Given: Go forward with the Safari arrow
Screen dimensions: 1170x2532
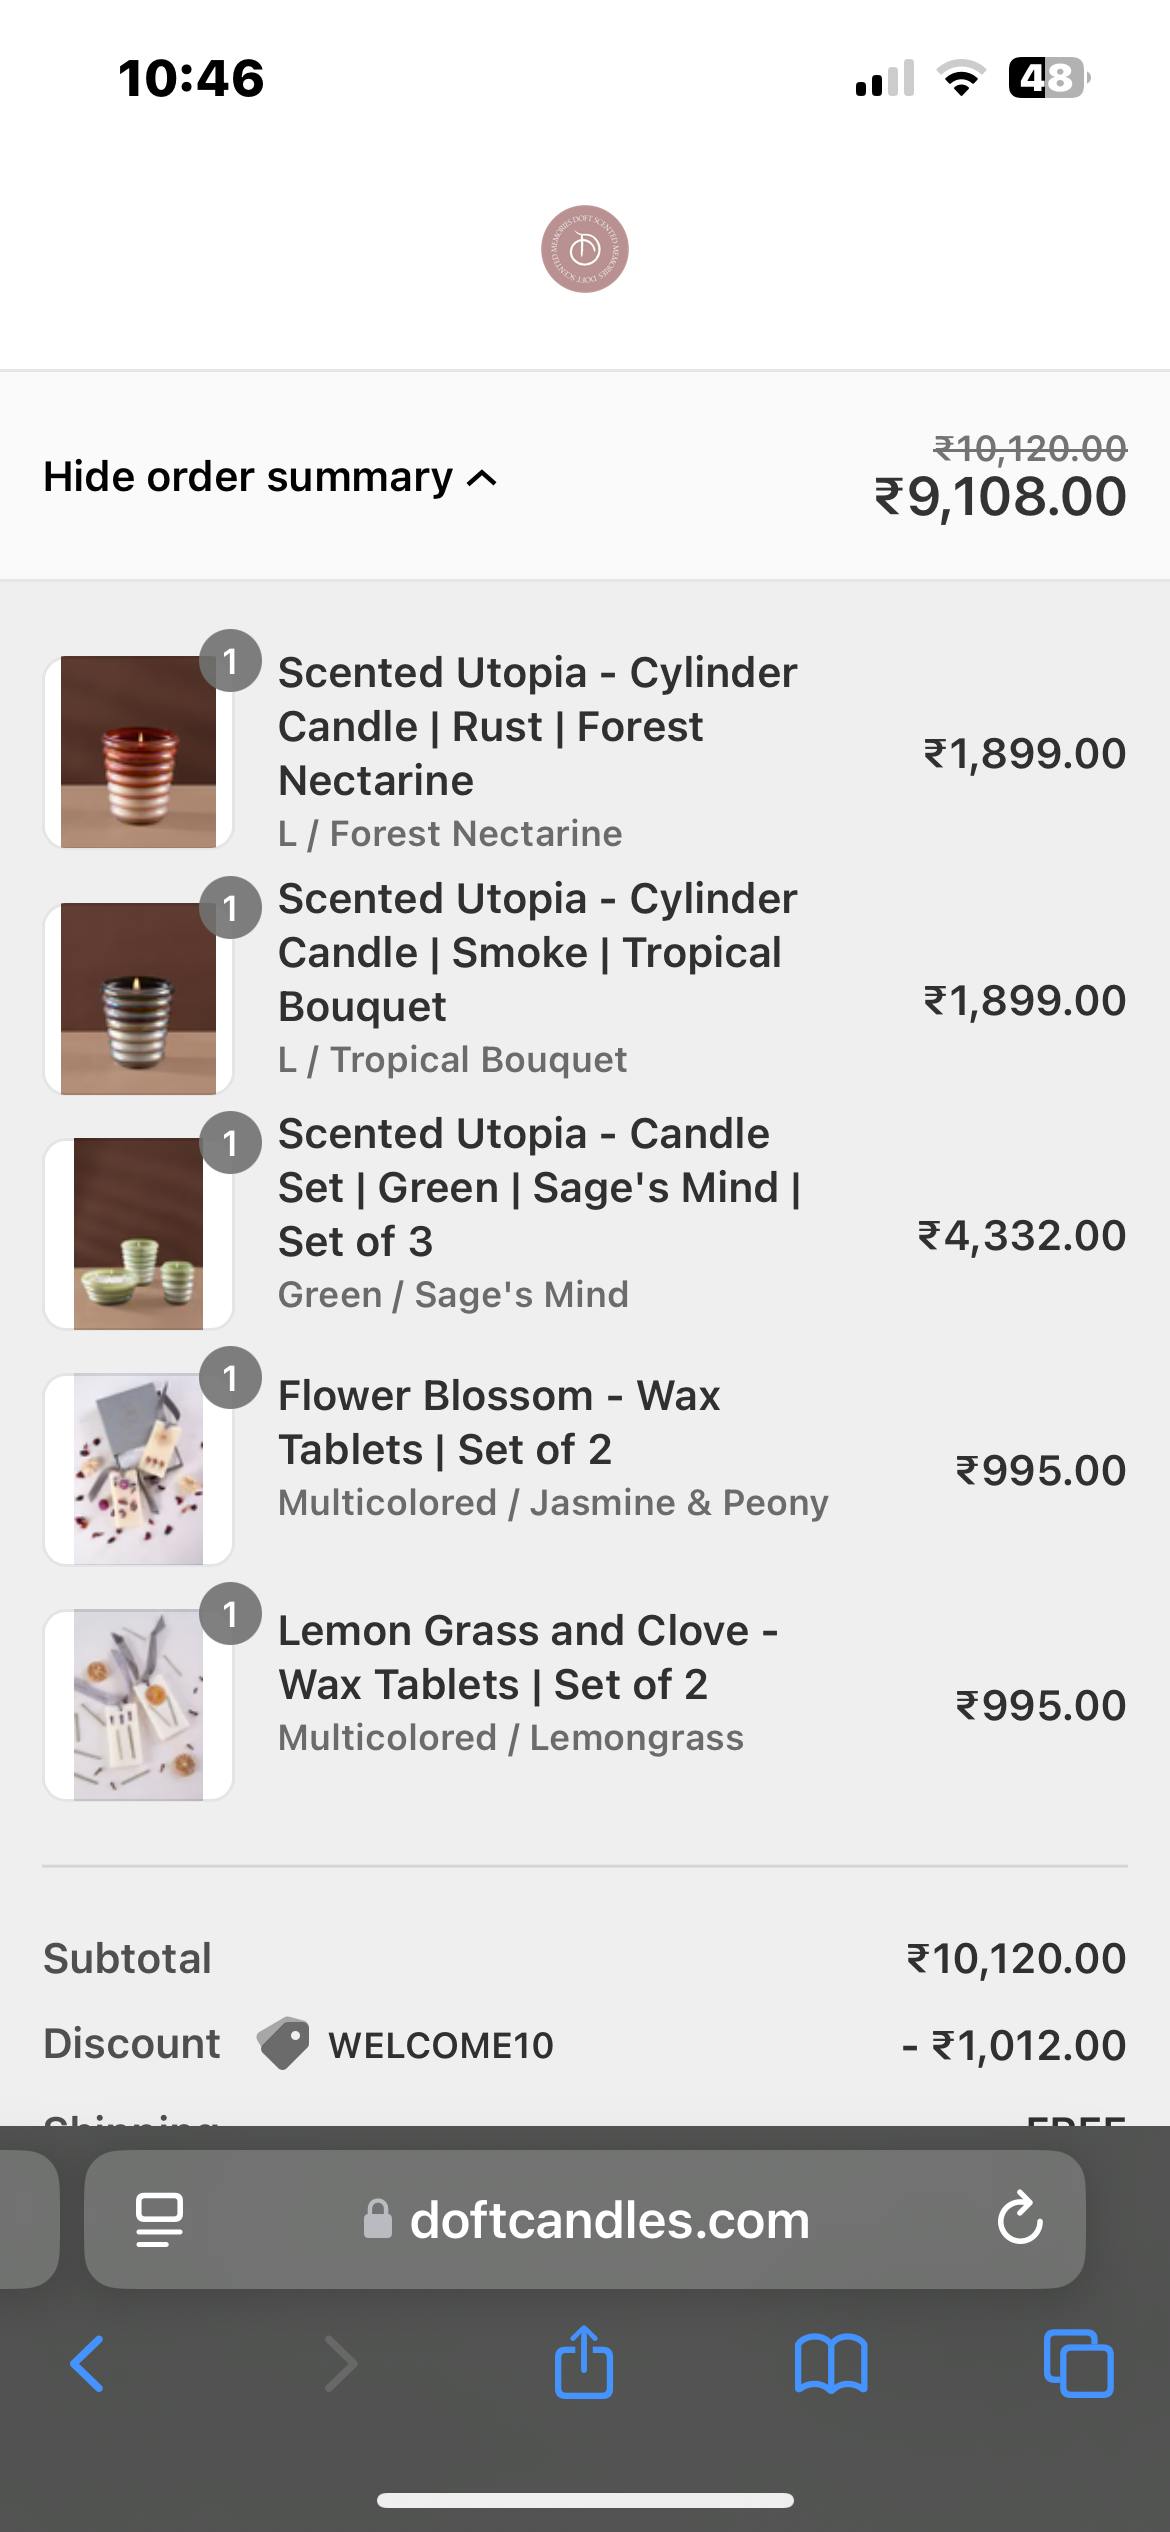Looking at the screenshot, I should [x=340, y=2364].
